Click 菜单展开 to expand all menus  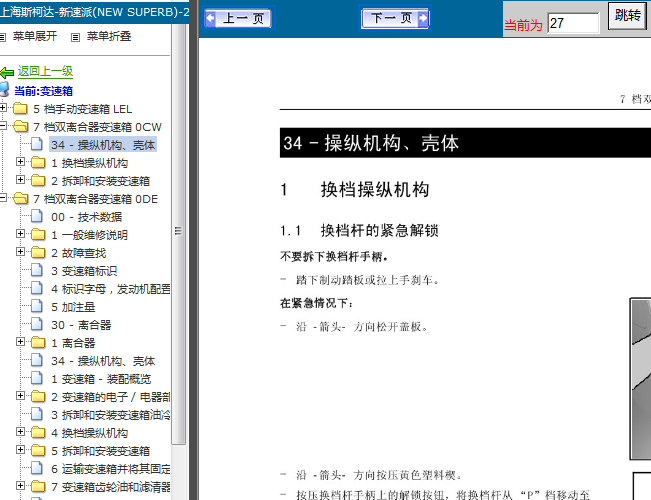click(x=34, y=37)
